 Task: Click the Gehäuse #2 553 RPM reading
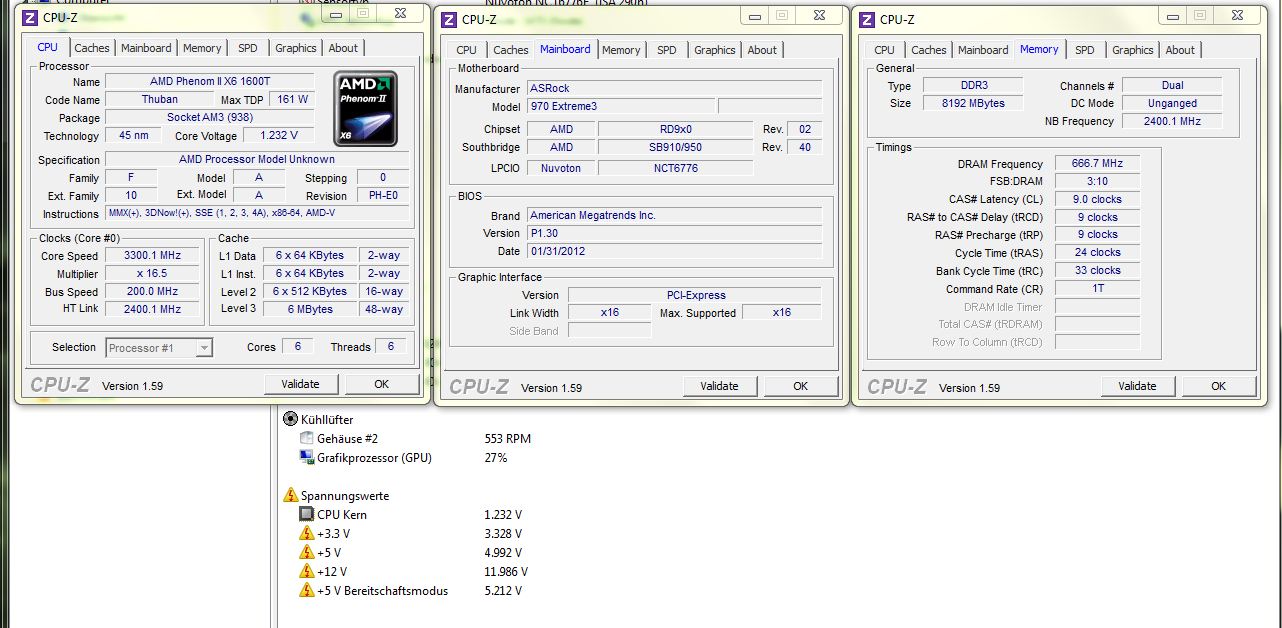pyautogui.click(x=508, y=438)
